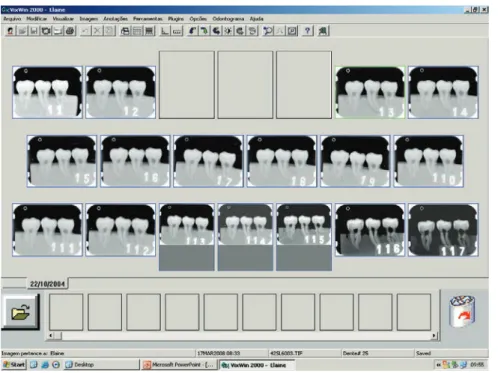Open the Ferramentas menu
Screen dimensions: 498x373
(148, 19)
